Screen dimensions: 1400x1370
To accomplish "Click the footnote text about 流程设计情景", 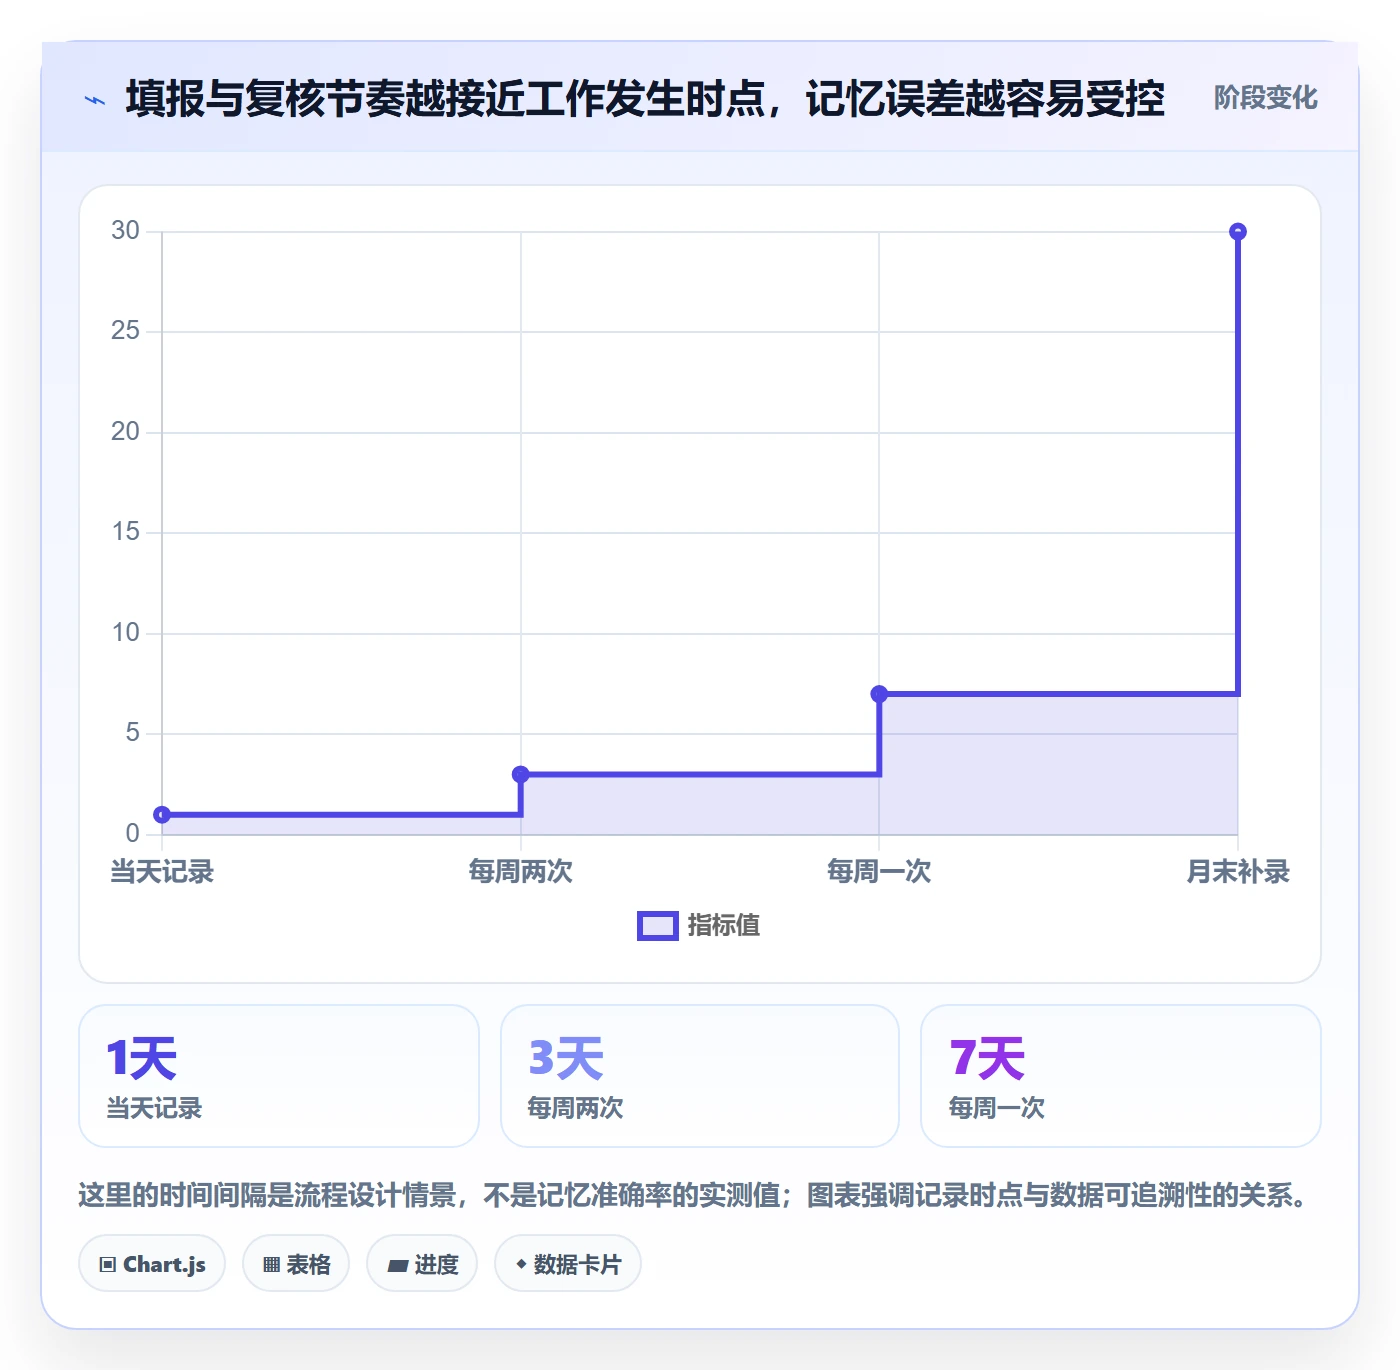I will [x=695, y=1195].
